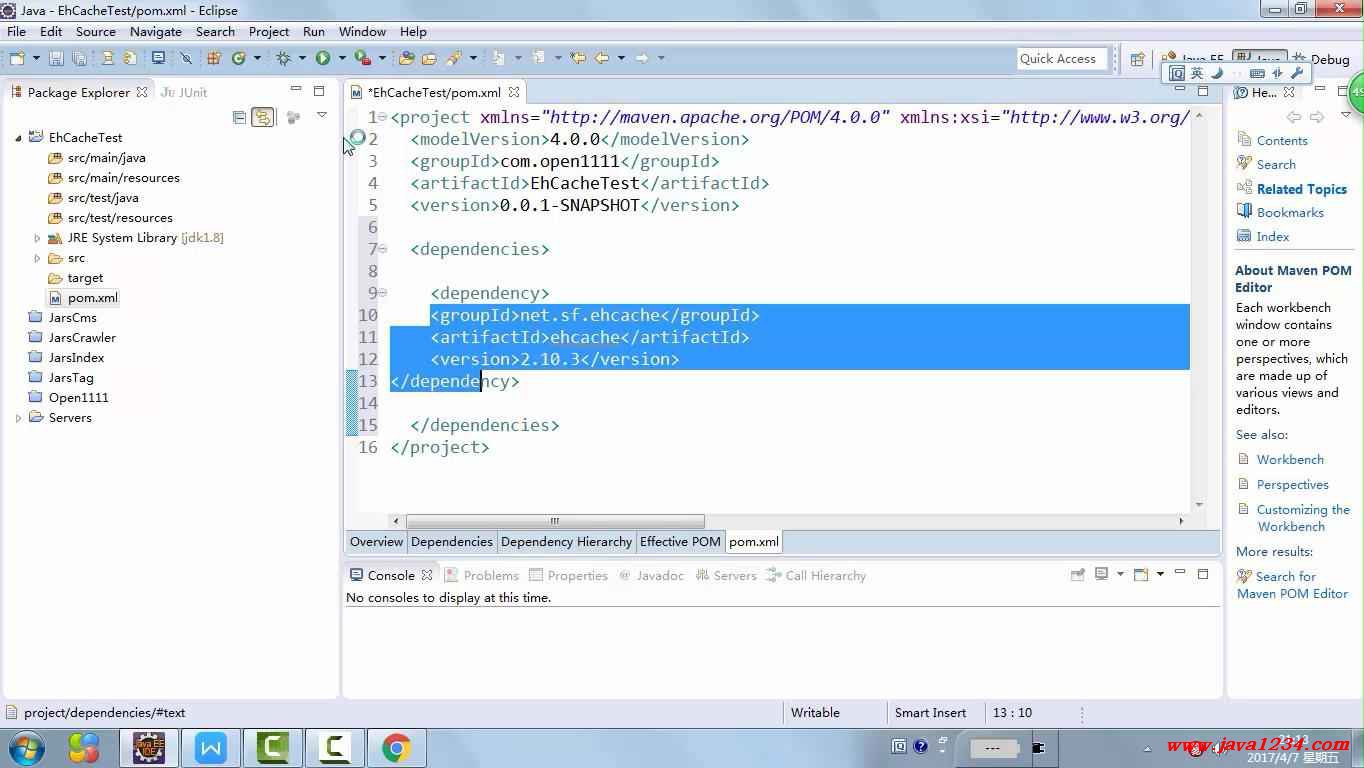Click the Open Type toolbar icon
Viewport: 1364px width, 768px height.
coord(406,58)
